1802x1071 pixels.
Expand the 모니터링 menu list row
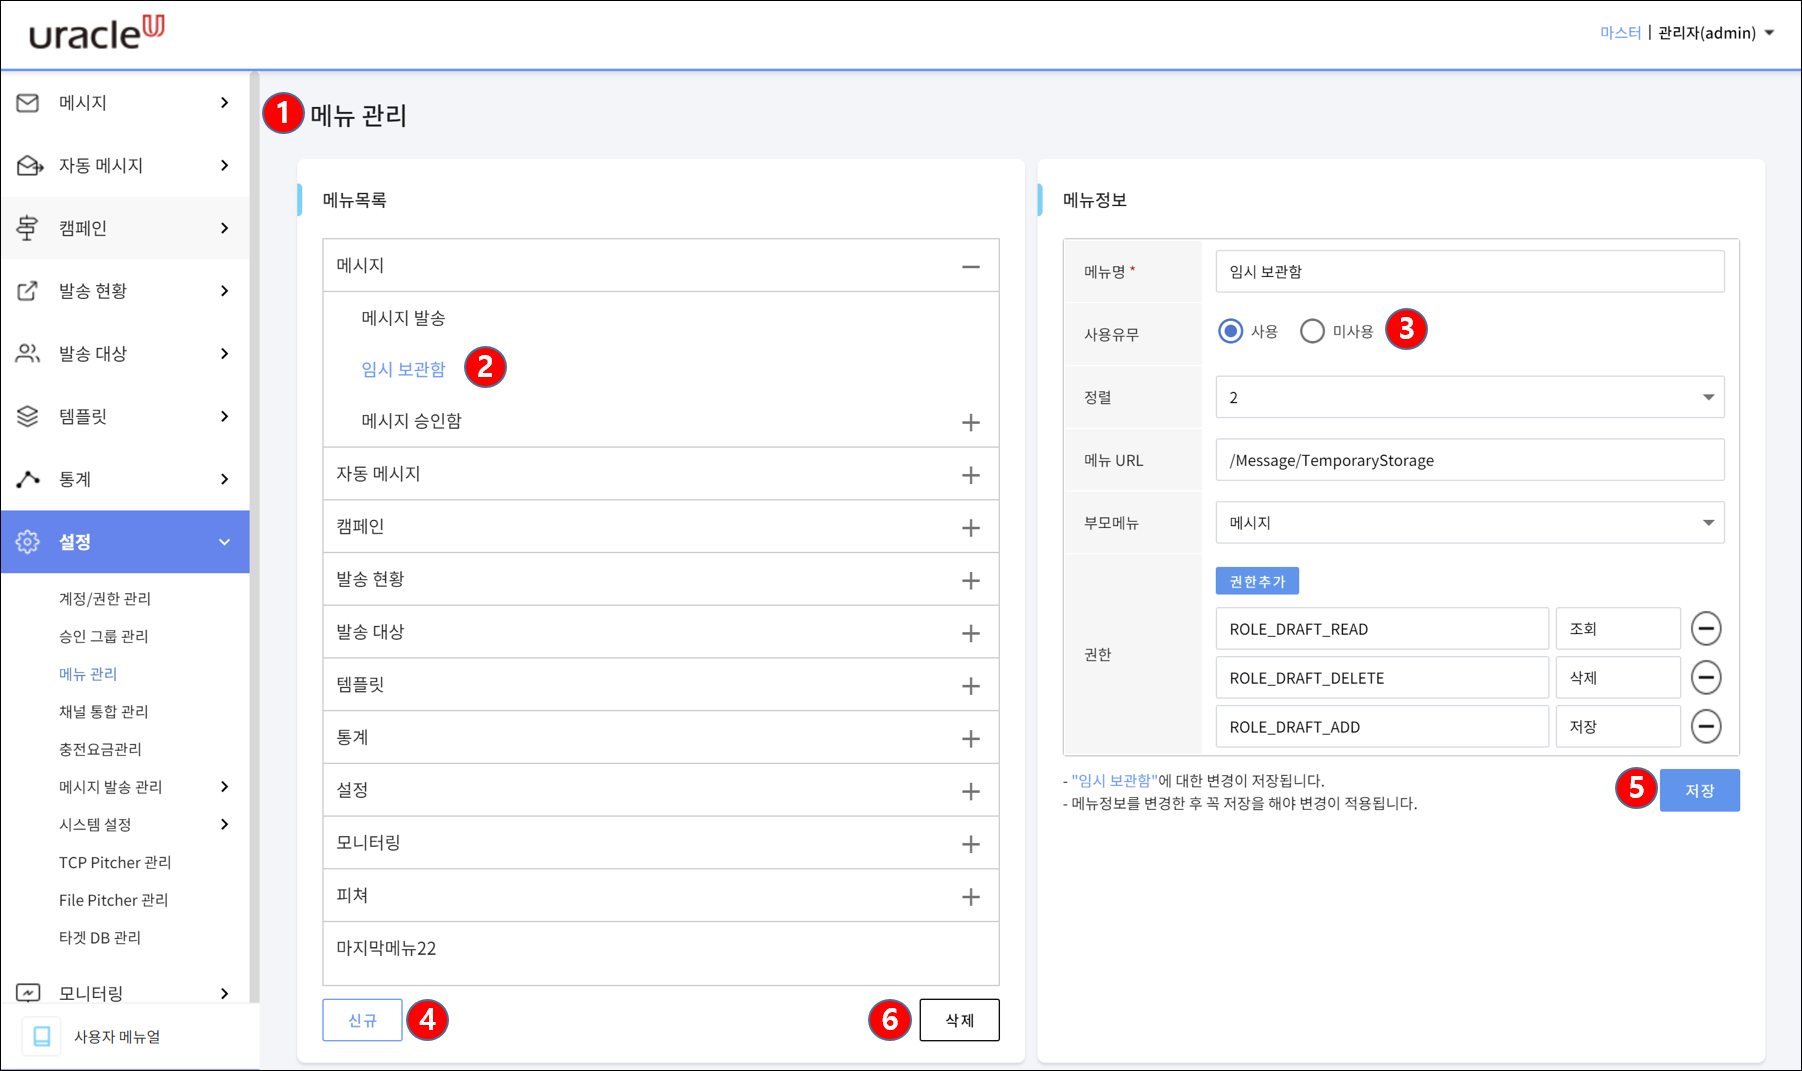click(971, 844)
